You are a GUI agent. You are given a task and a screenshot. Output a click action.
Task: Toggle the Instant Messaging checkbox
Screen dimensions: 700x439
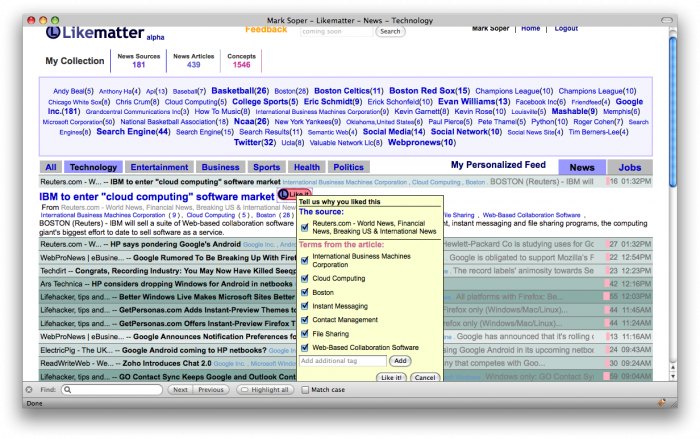(306, 306)
